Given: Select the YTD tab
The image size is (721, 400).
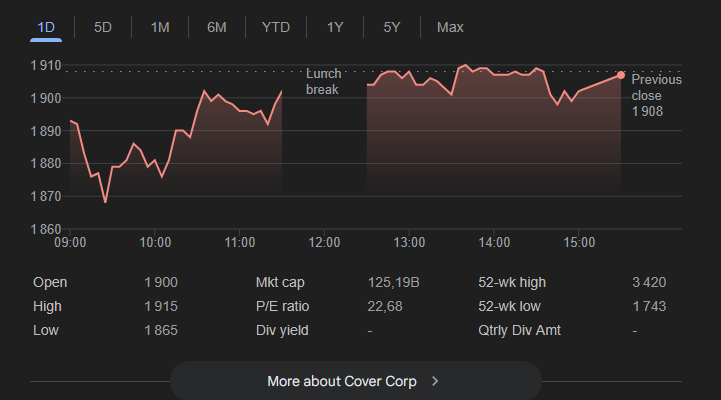Looking at the screenshot, I should [276, 28].
